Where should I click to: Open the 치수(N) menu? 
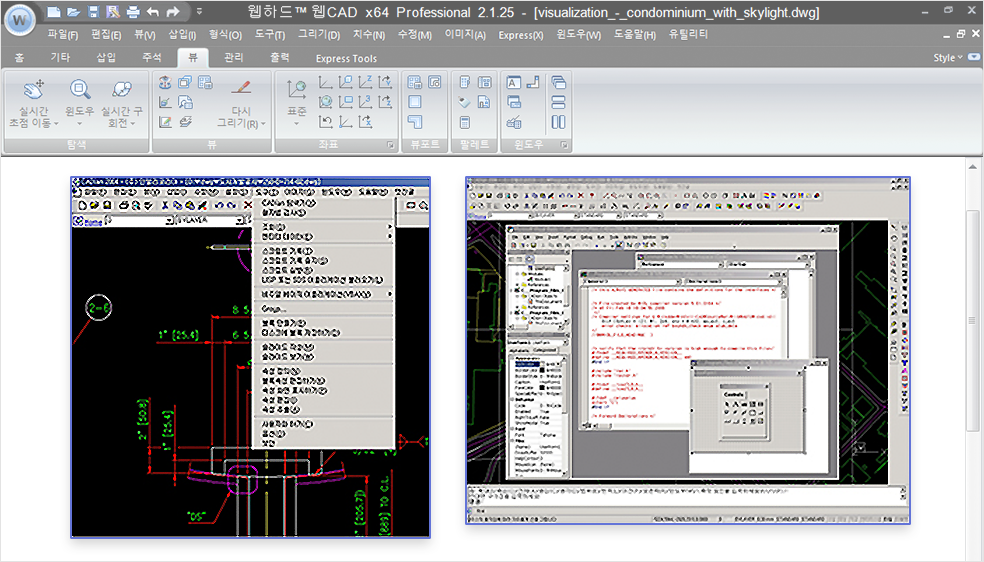(369, 34)
